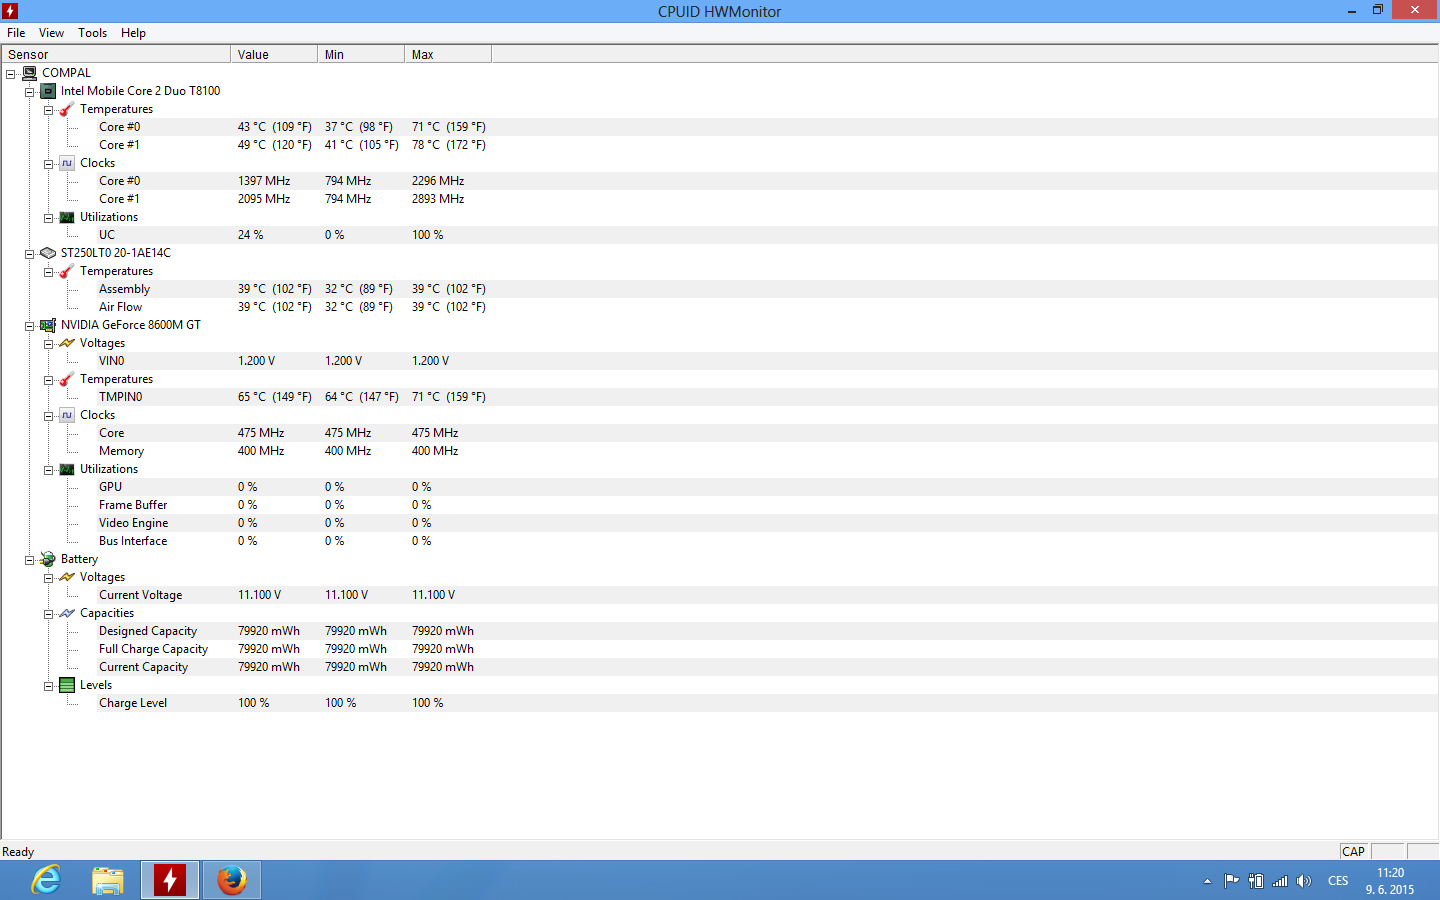The width and height of the screenshot is (1440, 900).
Task: Click the HWMonitor taskbar icon
Action: (170, 880)
